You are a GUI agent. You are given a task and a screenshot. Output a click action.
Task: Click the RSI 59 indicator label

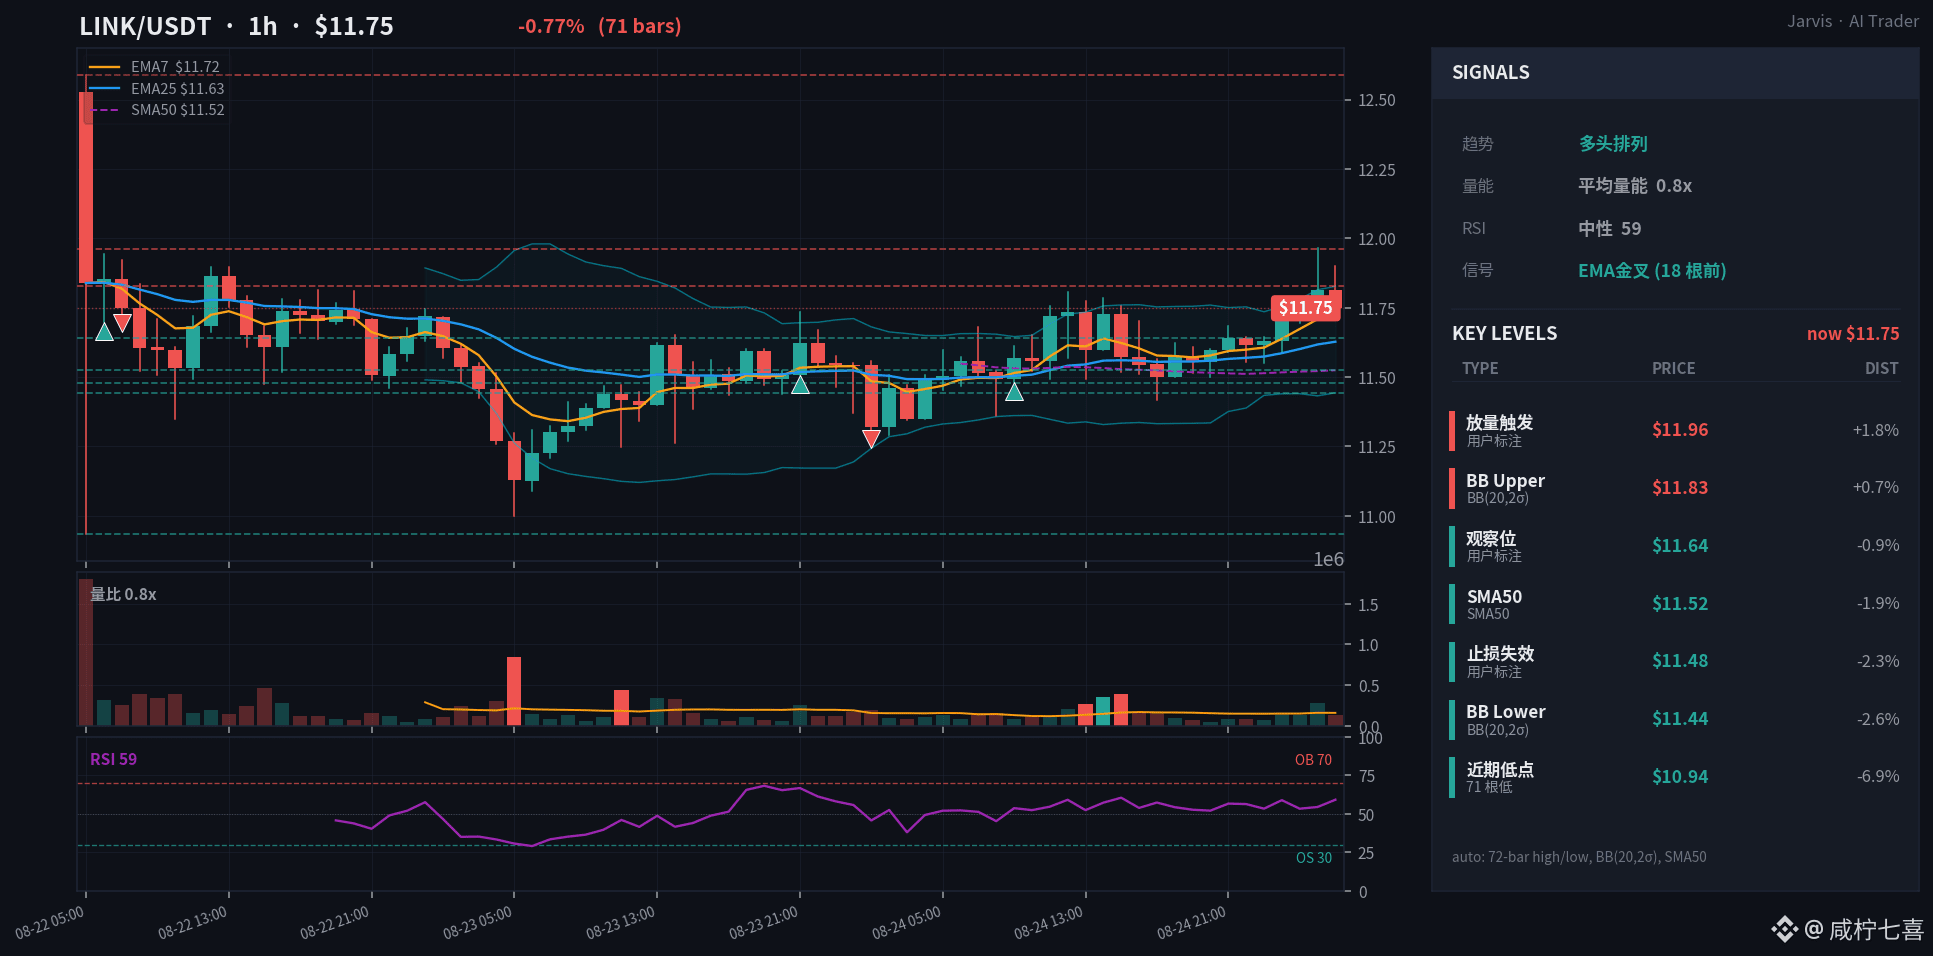pyautogui.click(x=113, y=759)
